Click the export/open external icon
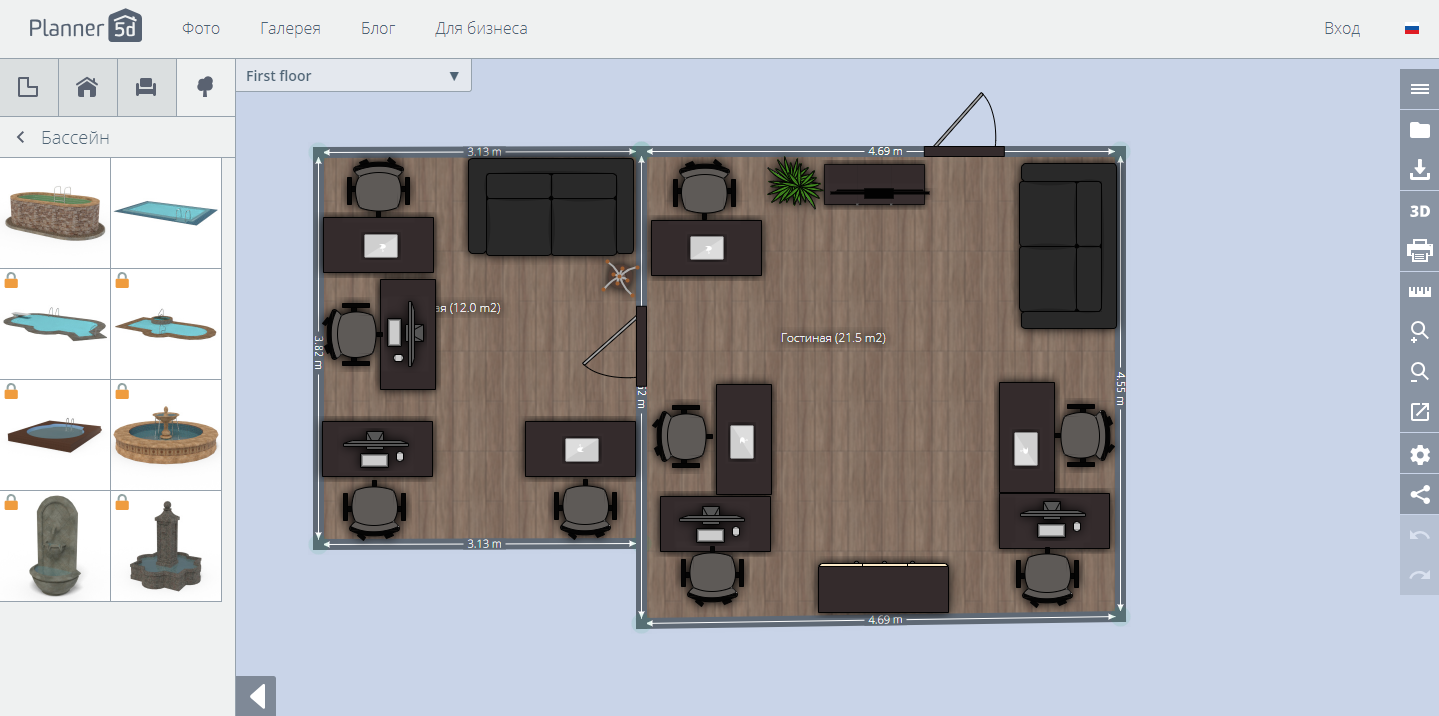This screenshot has height=716, width=1439. [x=1419, y=413]
